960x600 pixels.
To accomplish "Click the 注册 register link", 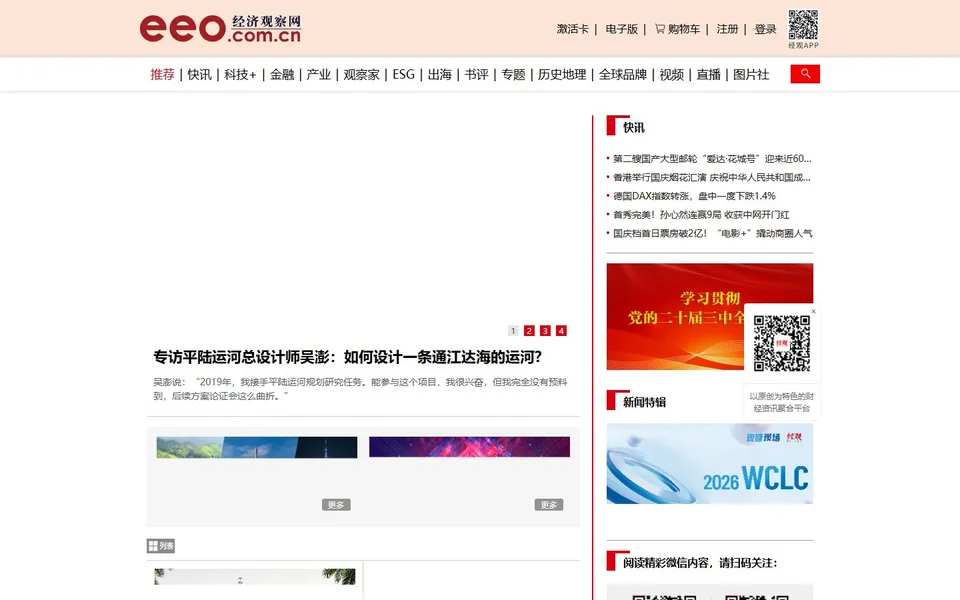I will [727, 29].
